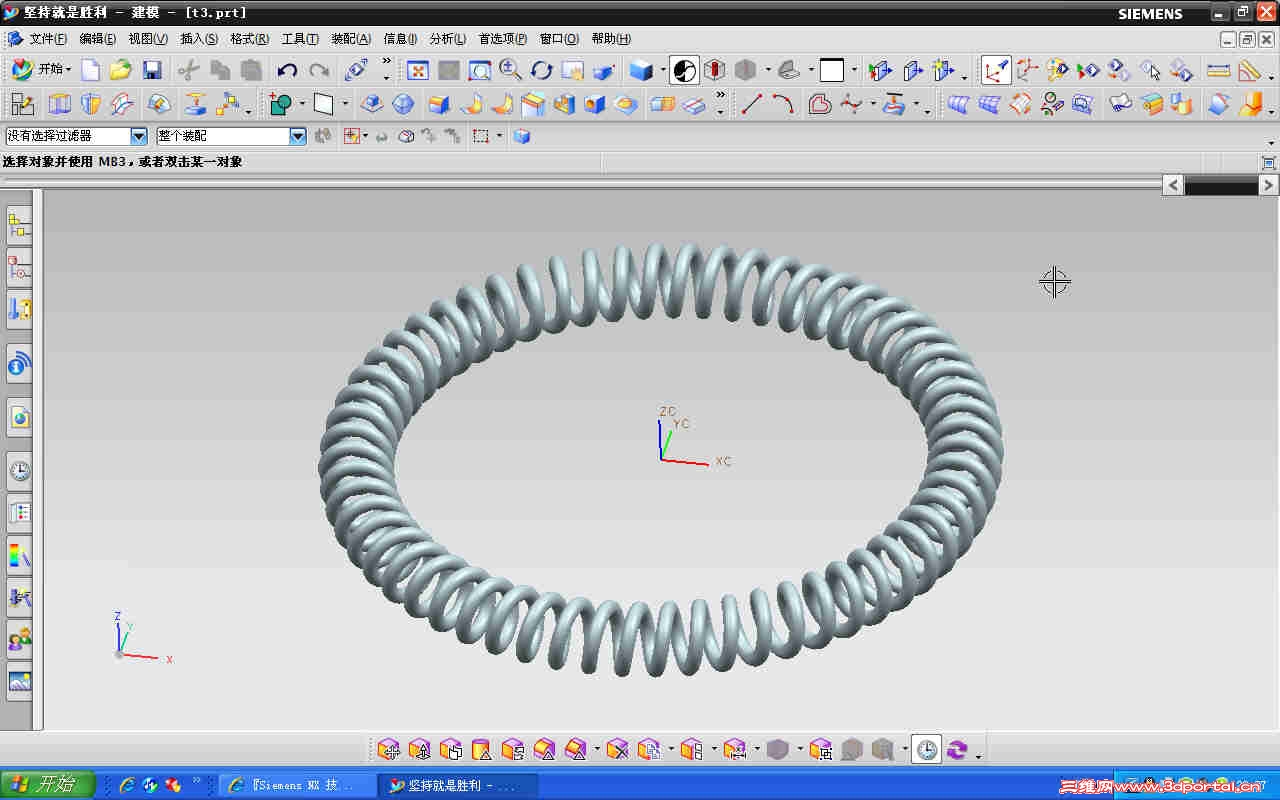Screen dimensions: 1280x800
Task: Open the 格式(R) menu
Action: point(249,39)
